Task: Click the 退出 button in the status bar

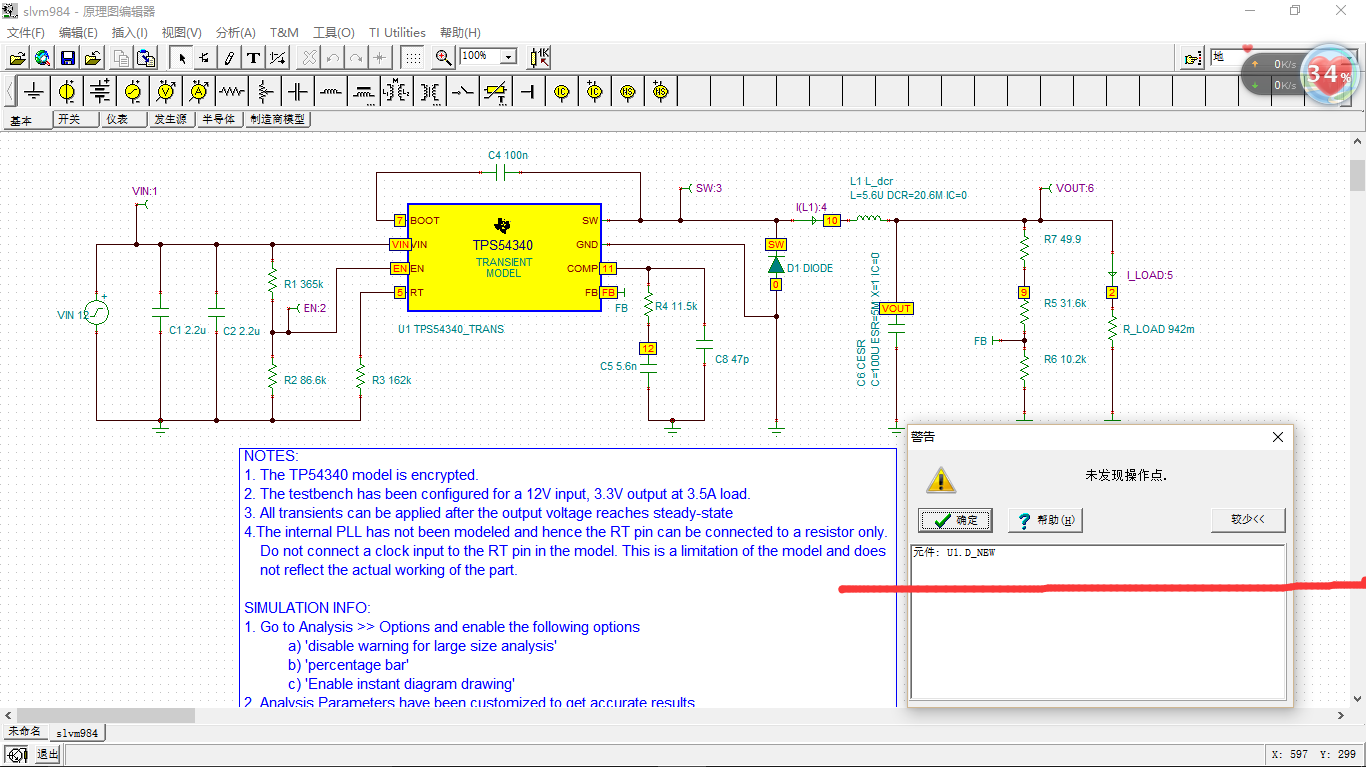Action: [47, 754]
